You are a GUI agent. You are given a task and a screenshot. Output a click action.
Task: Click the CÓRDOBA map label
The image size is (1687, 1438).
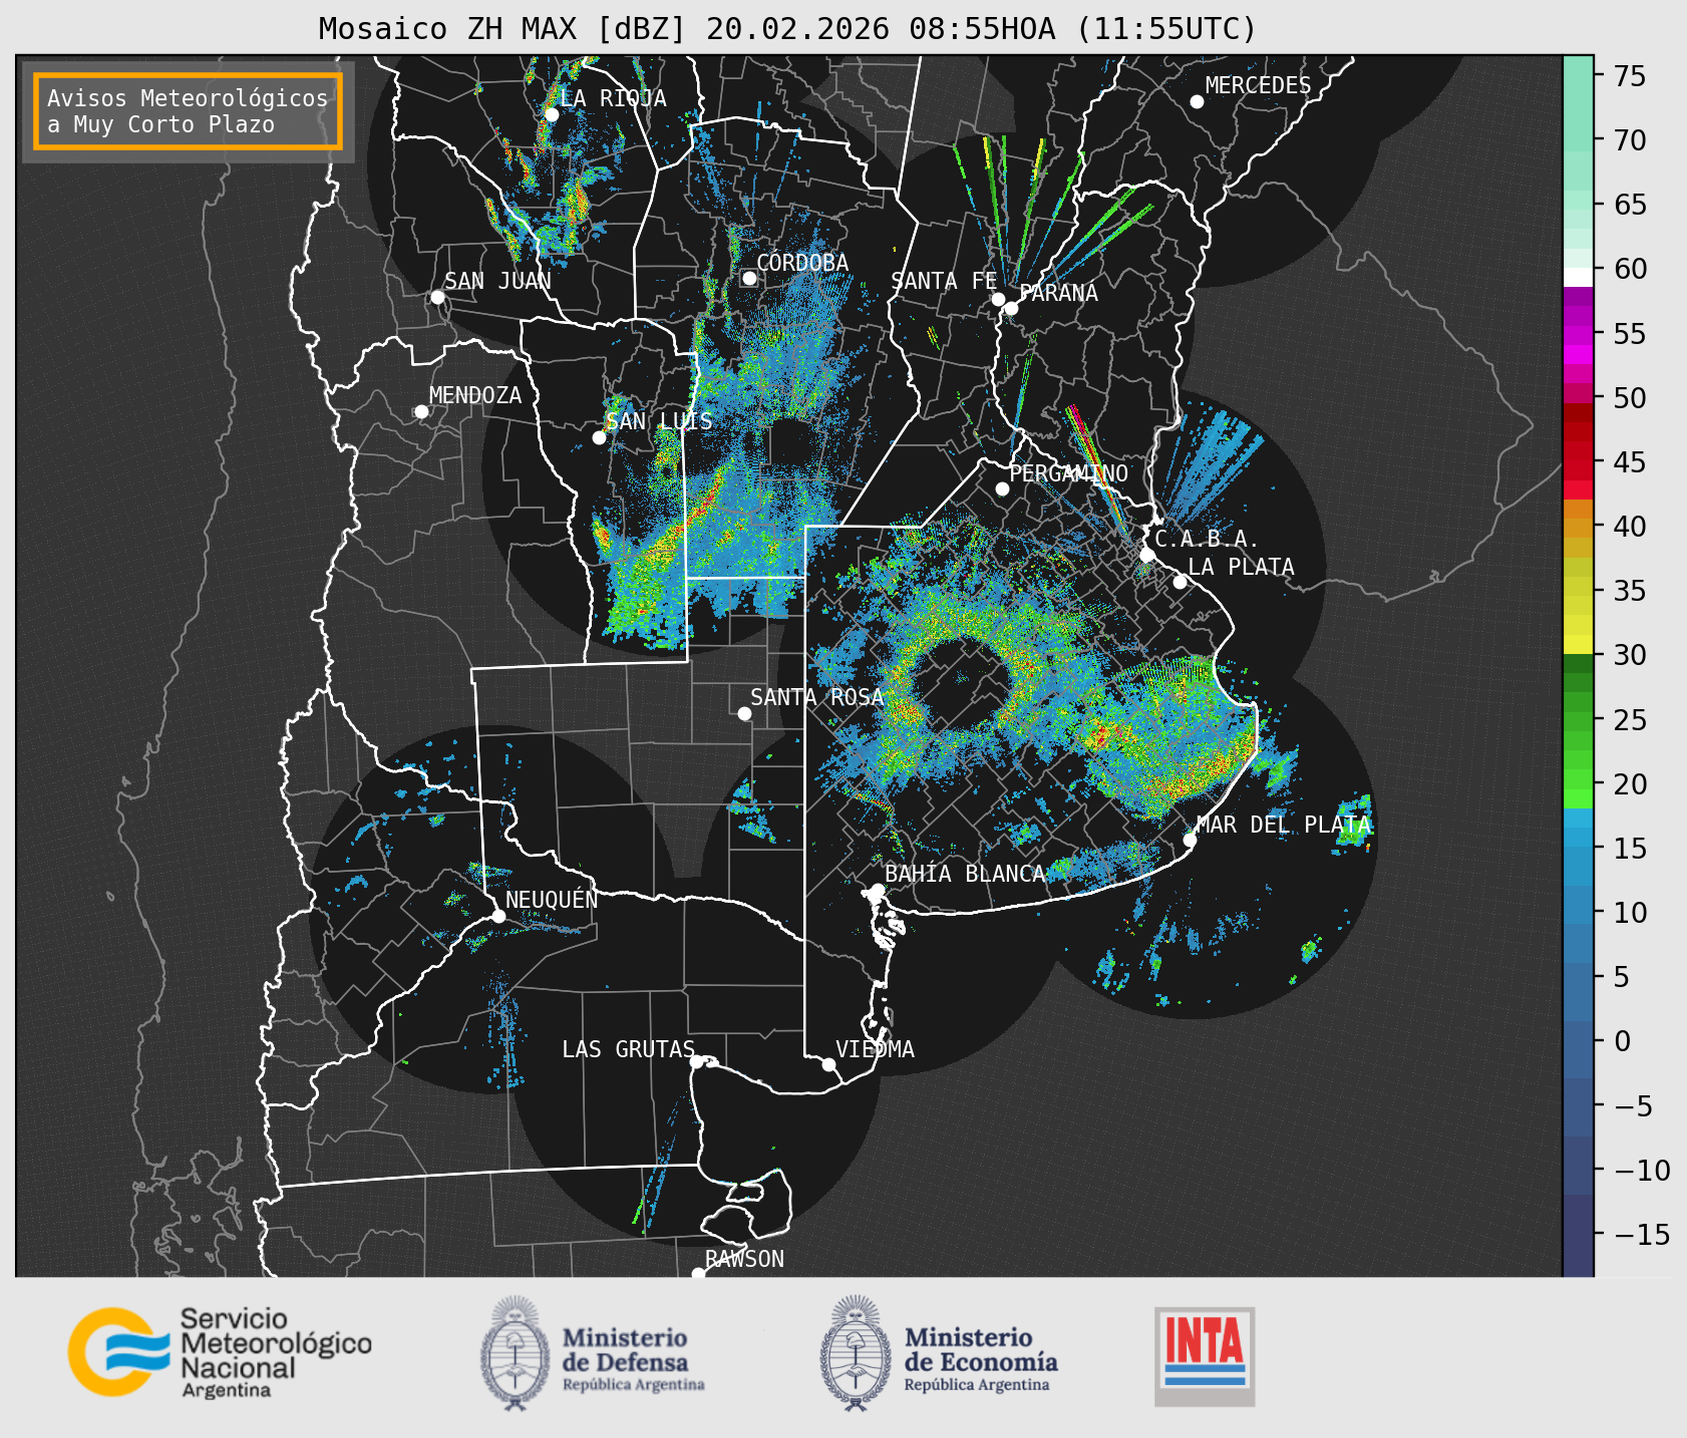[802, 262]
